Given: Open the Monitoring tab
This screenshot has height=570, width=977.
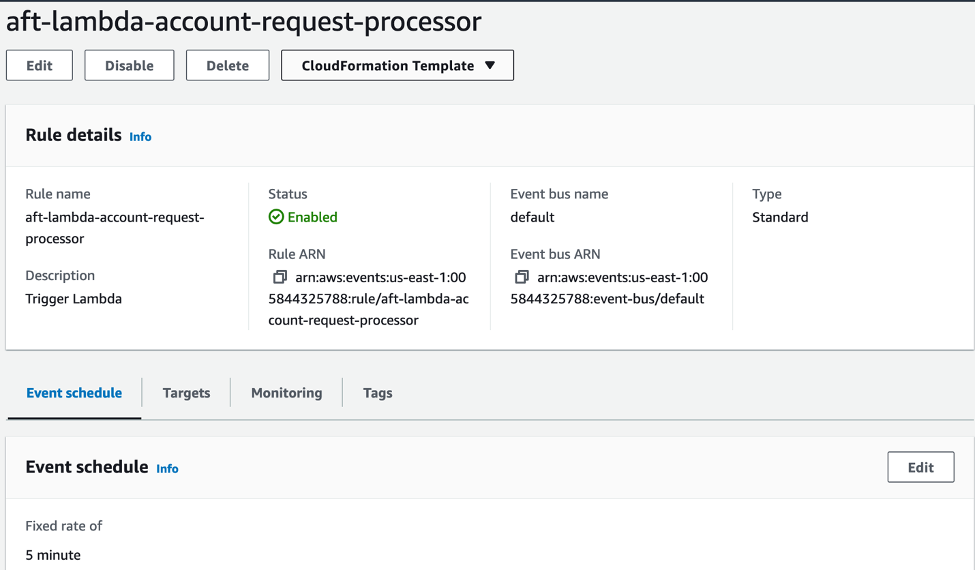Looking at the screenshot, I should pos(287,393).
